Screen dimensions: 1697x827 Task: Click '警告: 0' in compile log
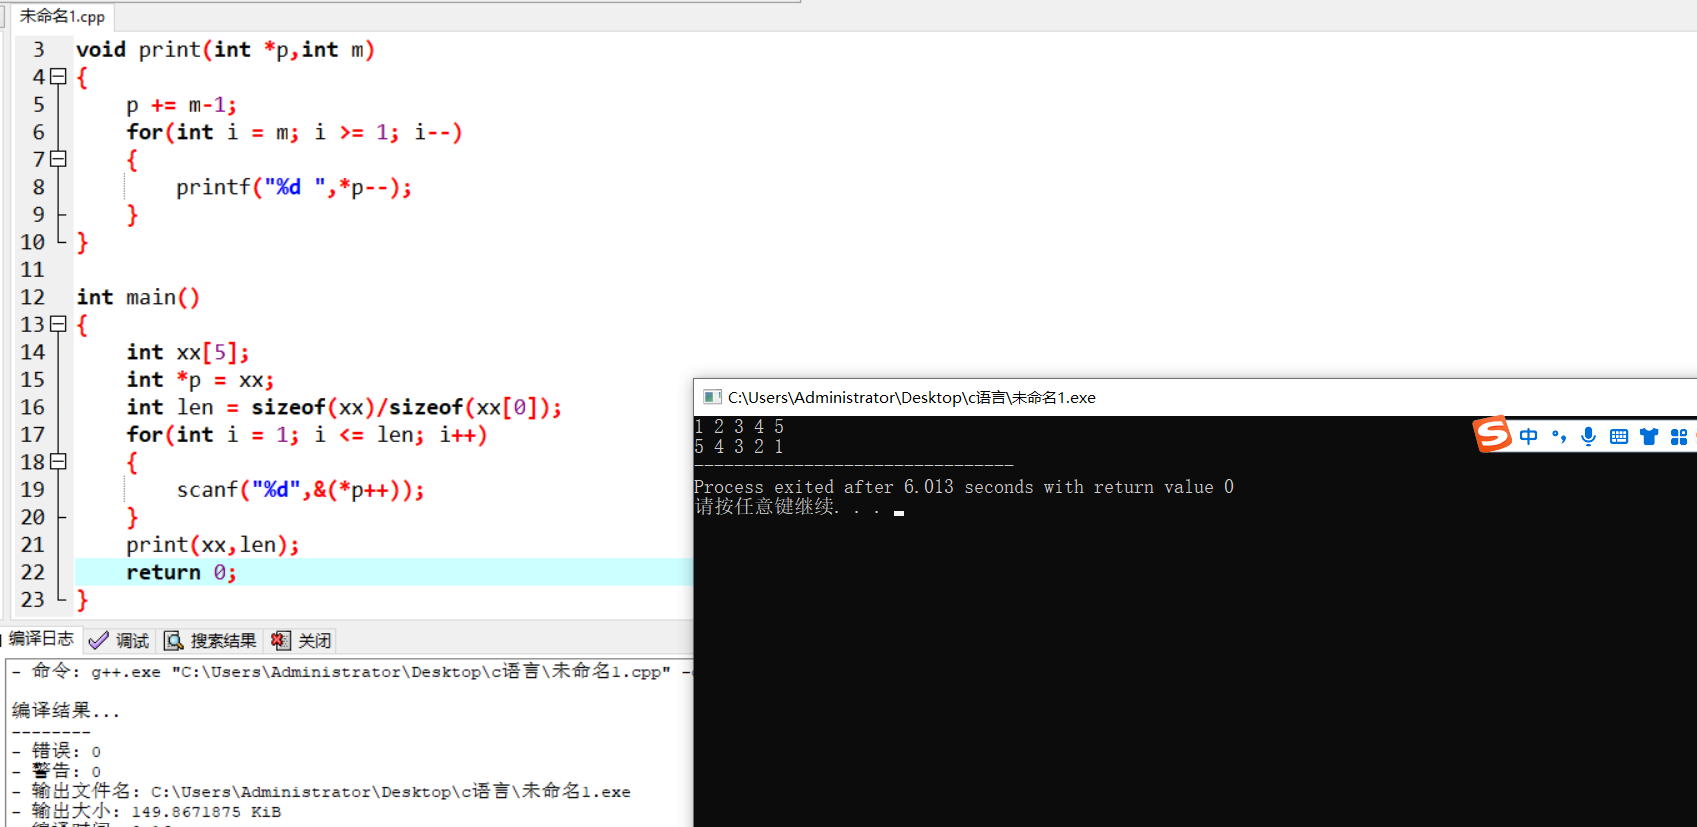pos(57,771)
